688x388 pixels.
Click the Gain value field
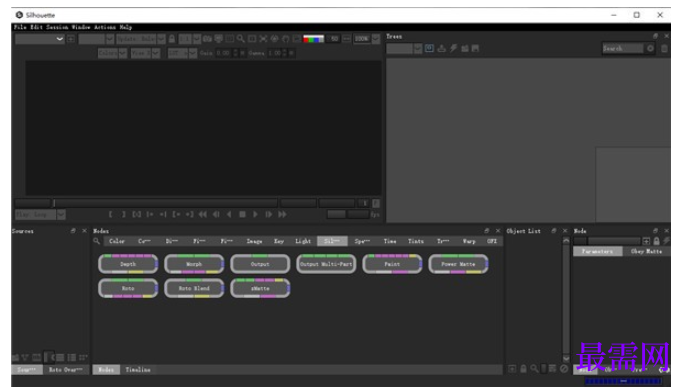(223, 53)
